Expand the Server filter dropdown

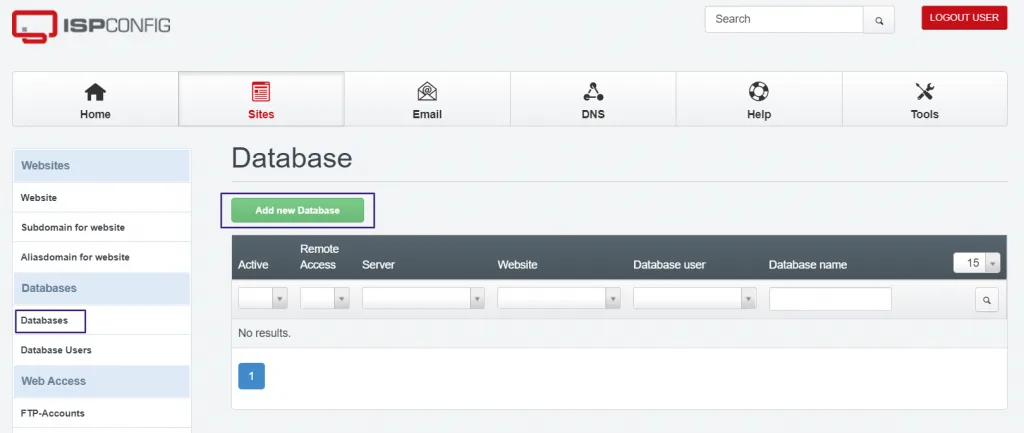pyautogui.click(x=423, y=298)
